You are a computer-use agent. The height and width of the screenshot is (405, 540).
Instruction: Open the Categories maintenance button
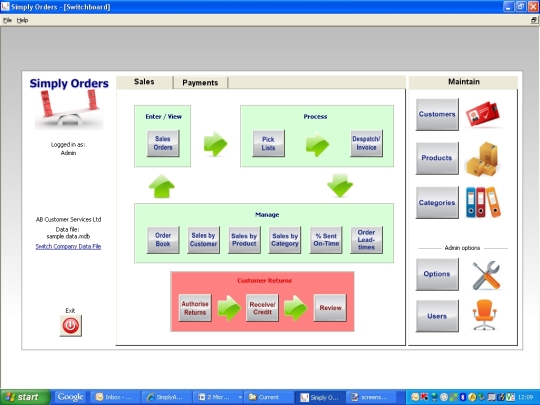pyautogui.click(x=437, y=202)
